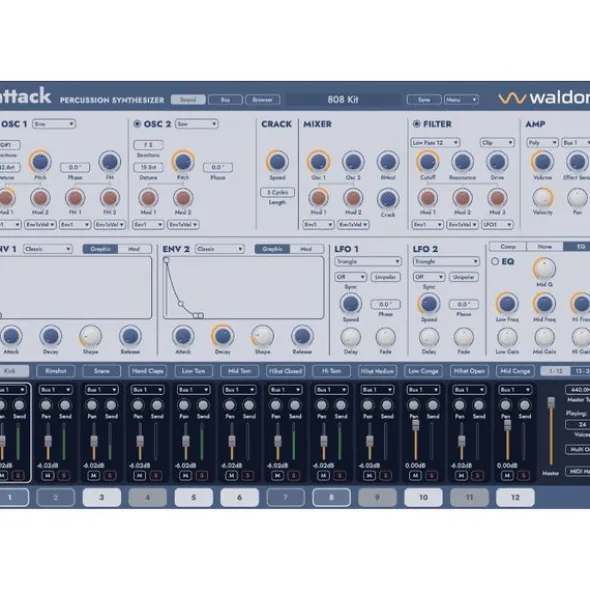Click the Filter Drive knob

pos(497,161)
